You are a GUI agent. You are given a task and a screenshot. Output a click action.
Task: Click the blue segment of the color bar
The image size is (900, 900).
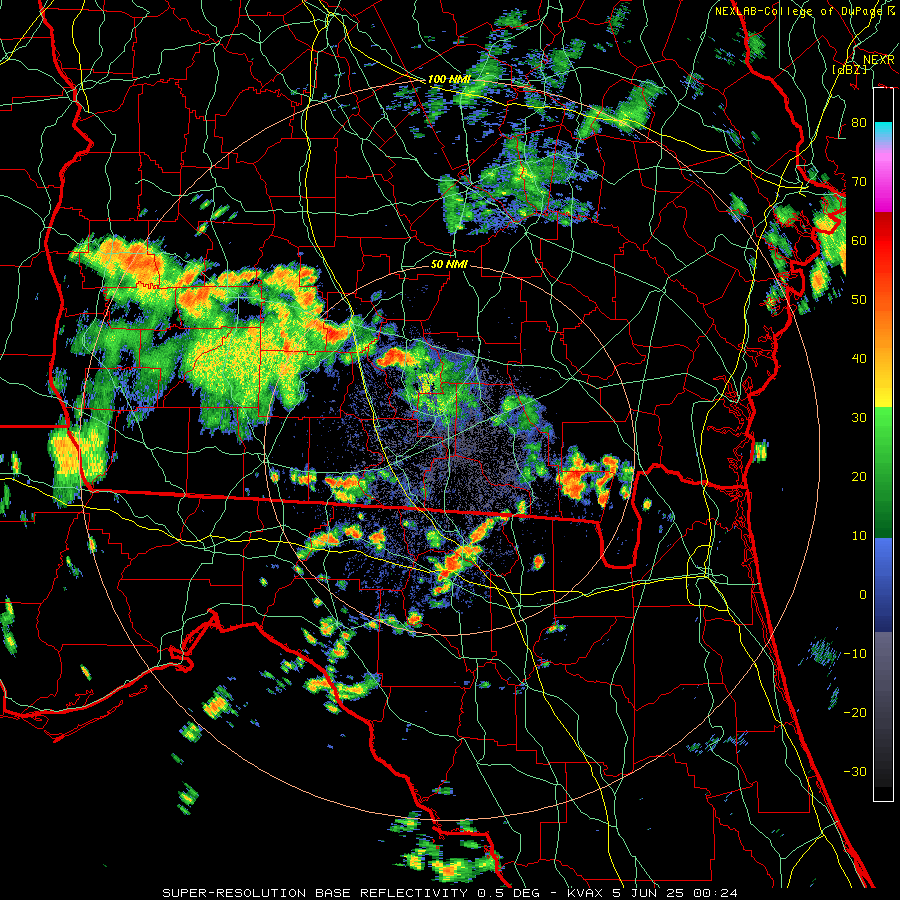click(x=883, y=585)
